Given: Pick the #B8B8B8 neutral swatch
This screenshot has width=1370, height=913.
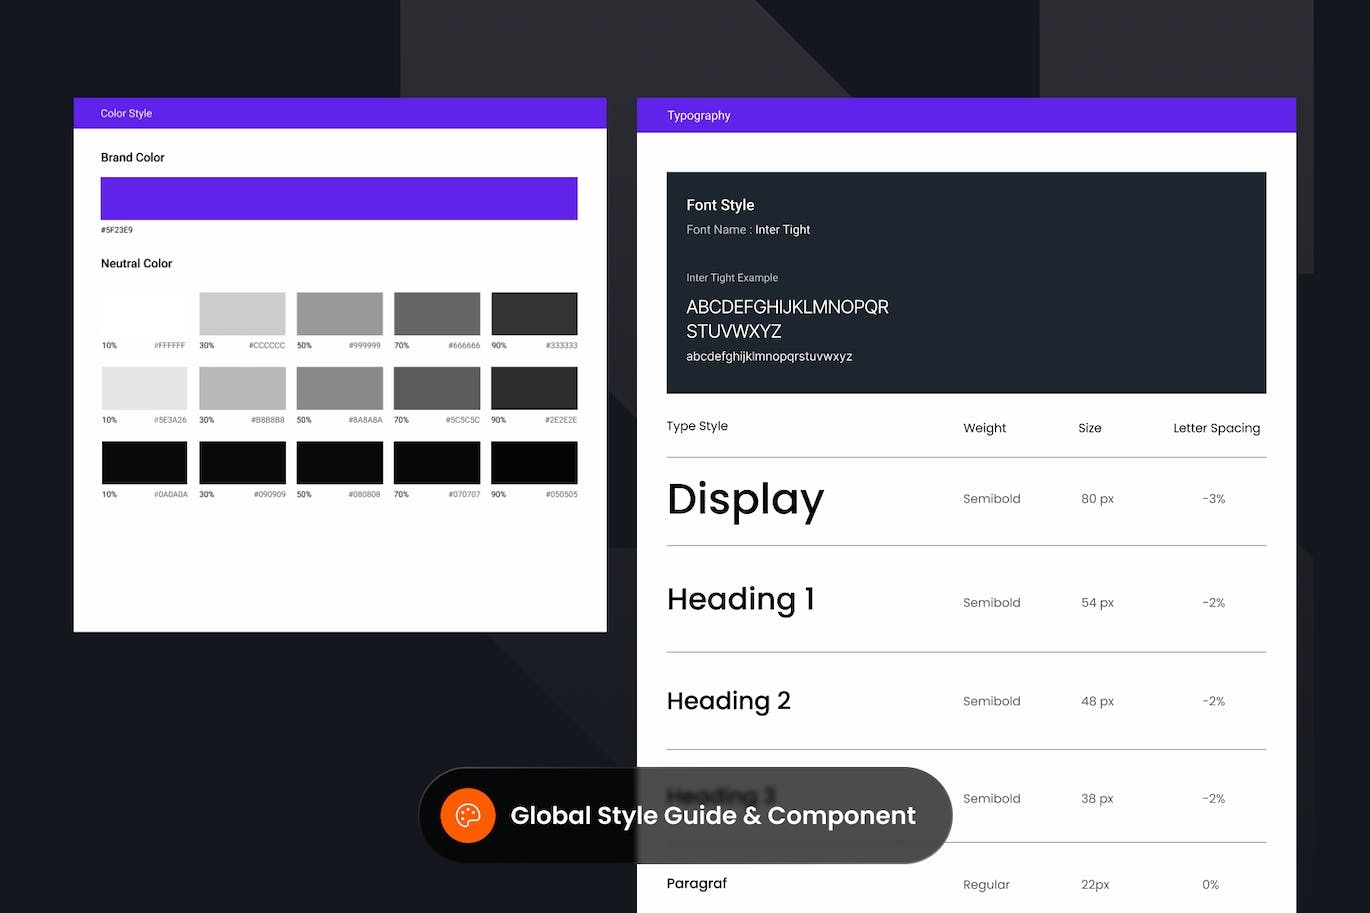Looking at the screenshot, I should pyautogui.click(x=242, y=388).
